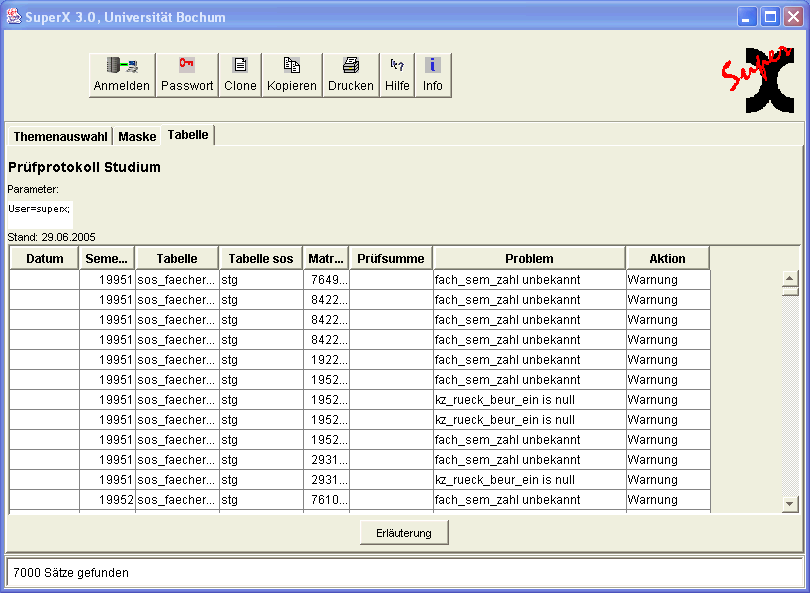Click 'Stand: 29.06.2005' text

coord(52,237)
